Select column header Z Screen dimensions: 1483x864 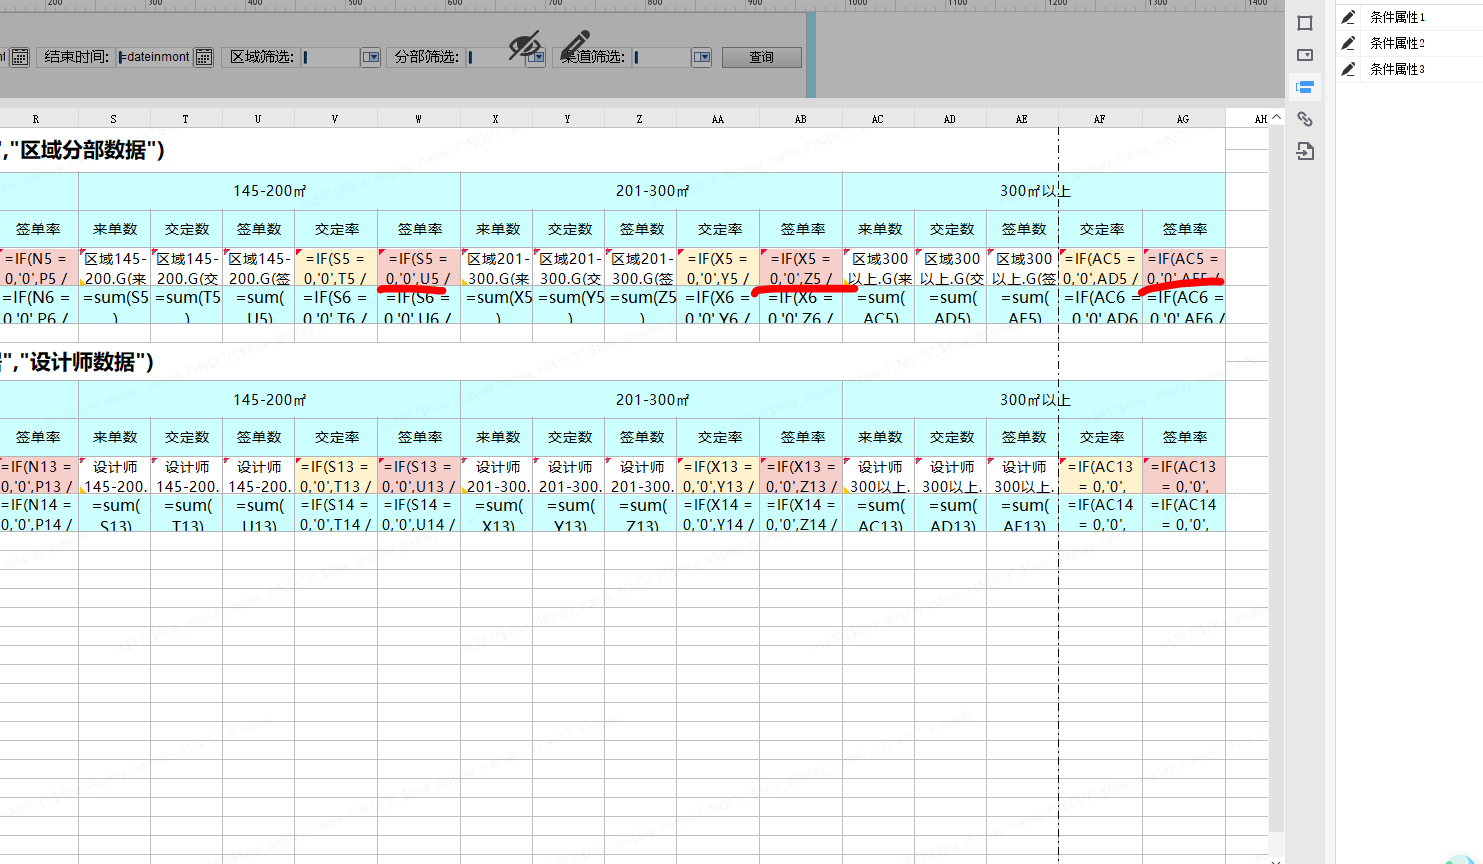(640, 119)
